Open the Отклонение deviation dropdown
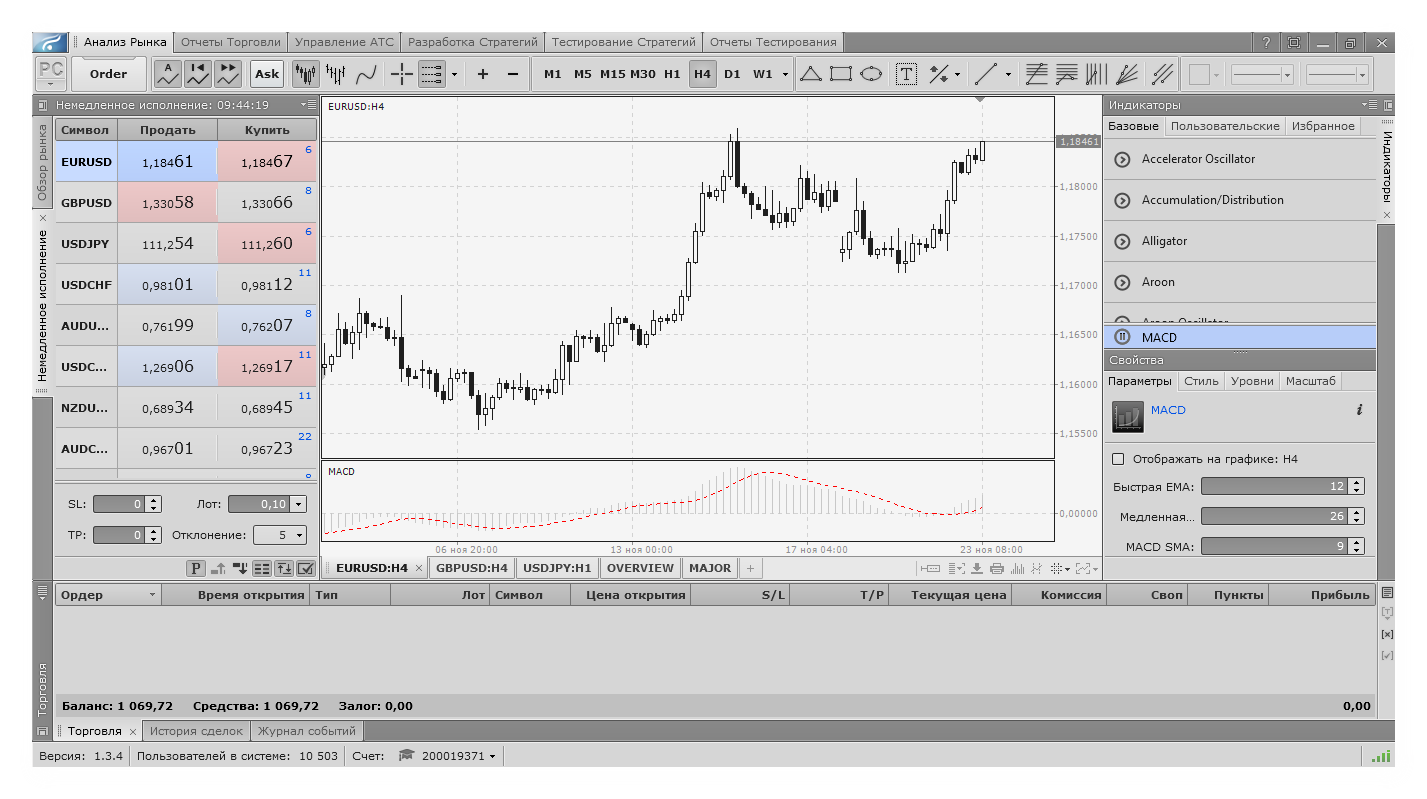 (298, 535)
